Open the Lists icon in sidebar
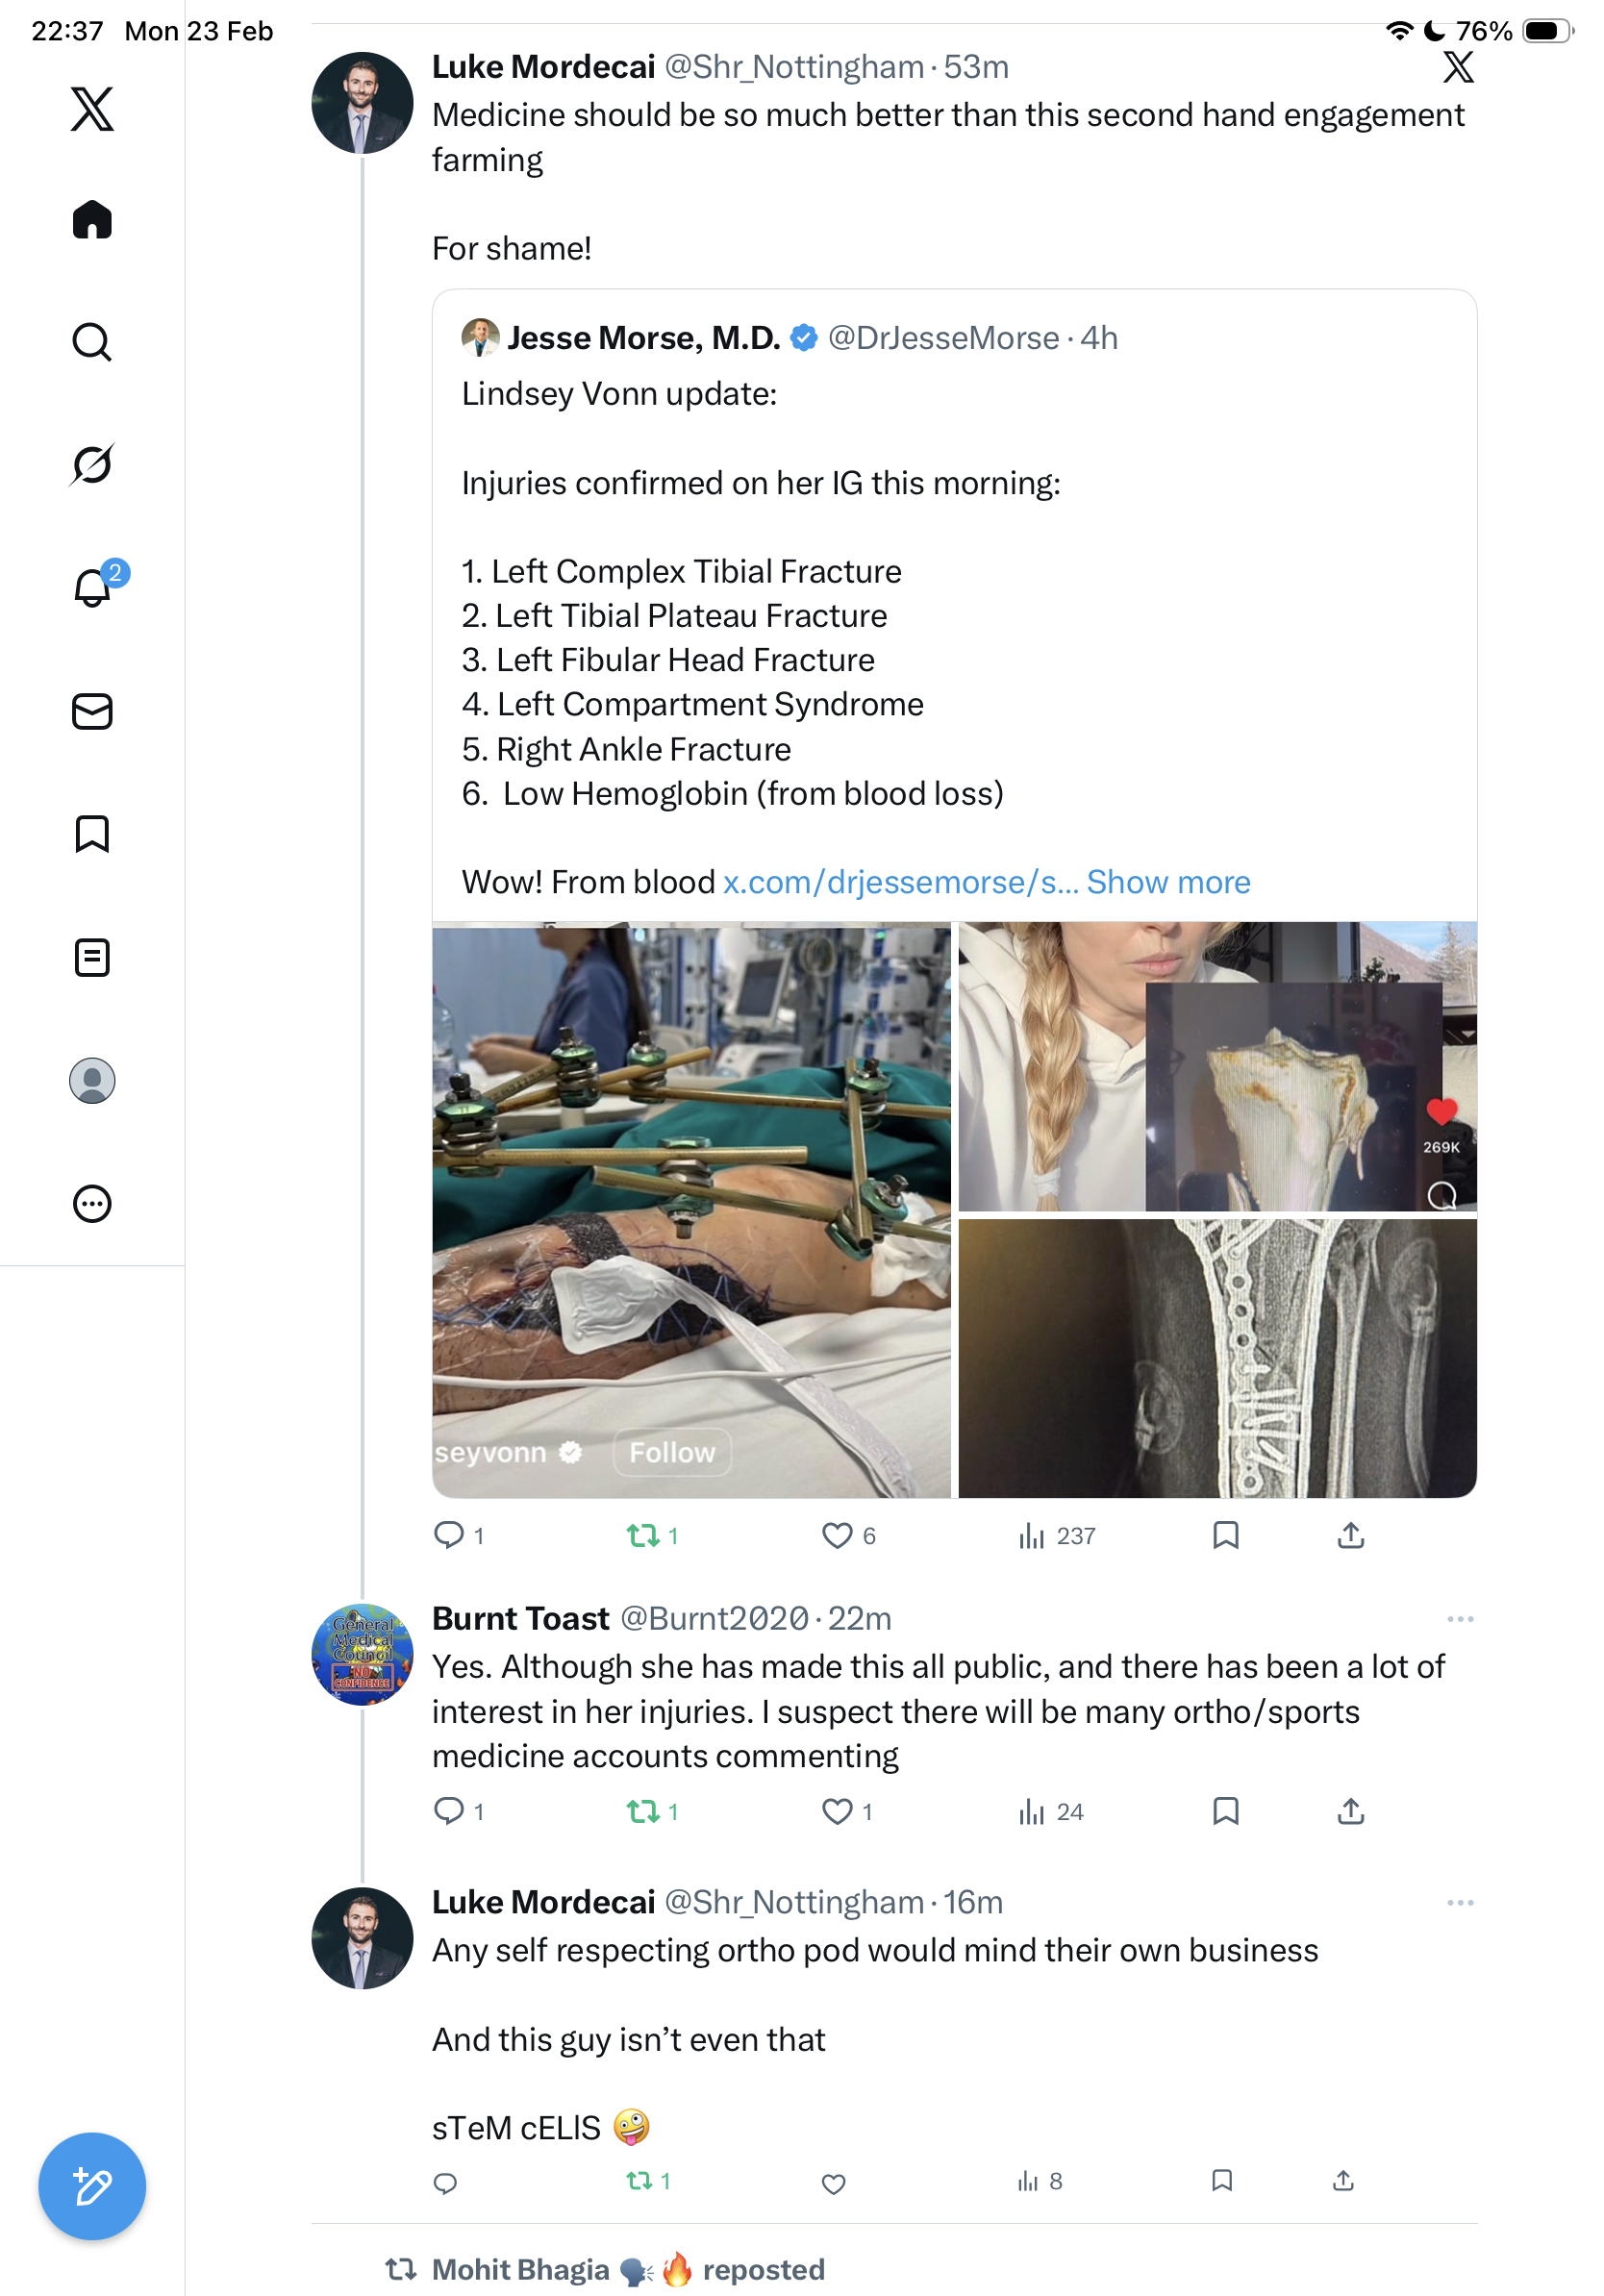The width and height of the screenshot is (1604, 2296). click(92, 957)
